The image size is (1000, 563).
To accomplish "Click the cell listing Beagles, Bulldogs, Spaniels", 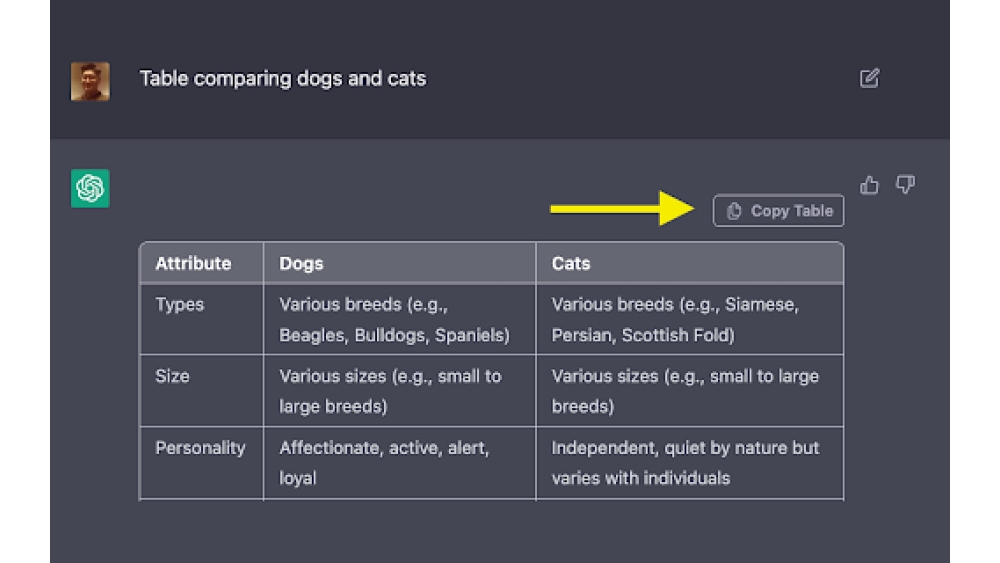I will 394,320.
